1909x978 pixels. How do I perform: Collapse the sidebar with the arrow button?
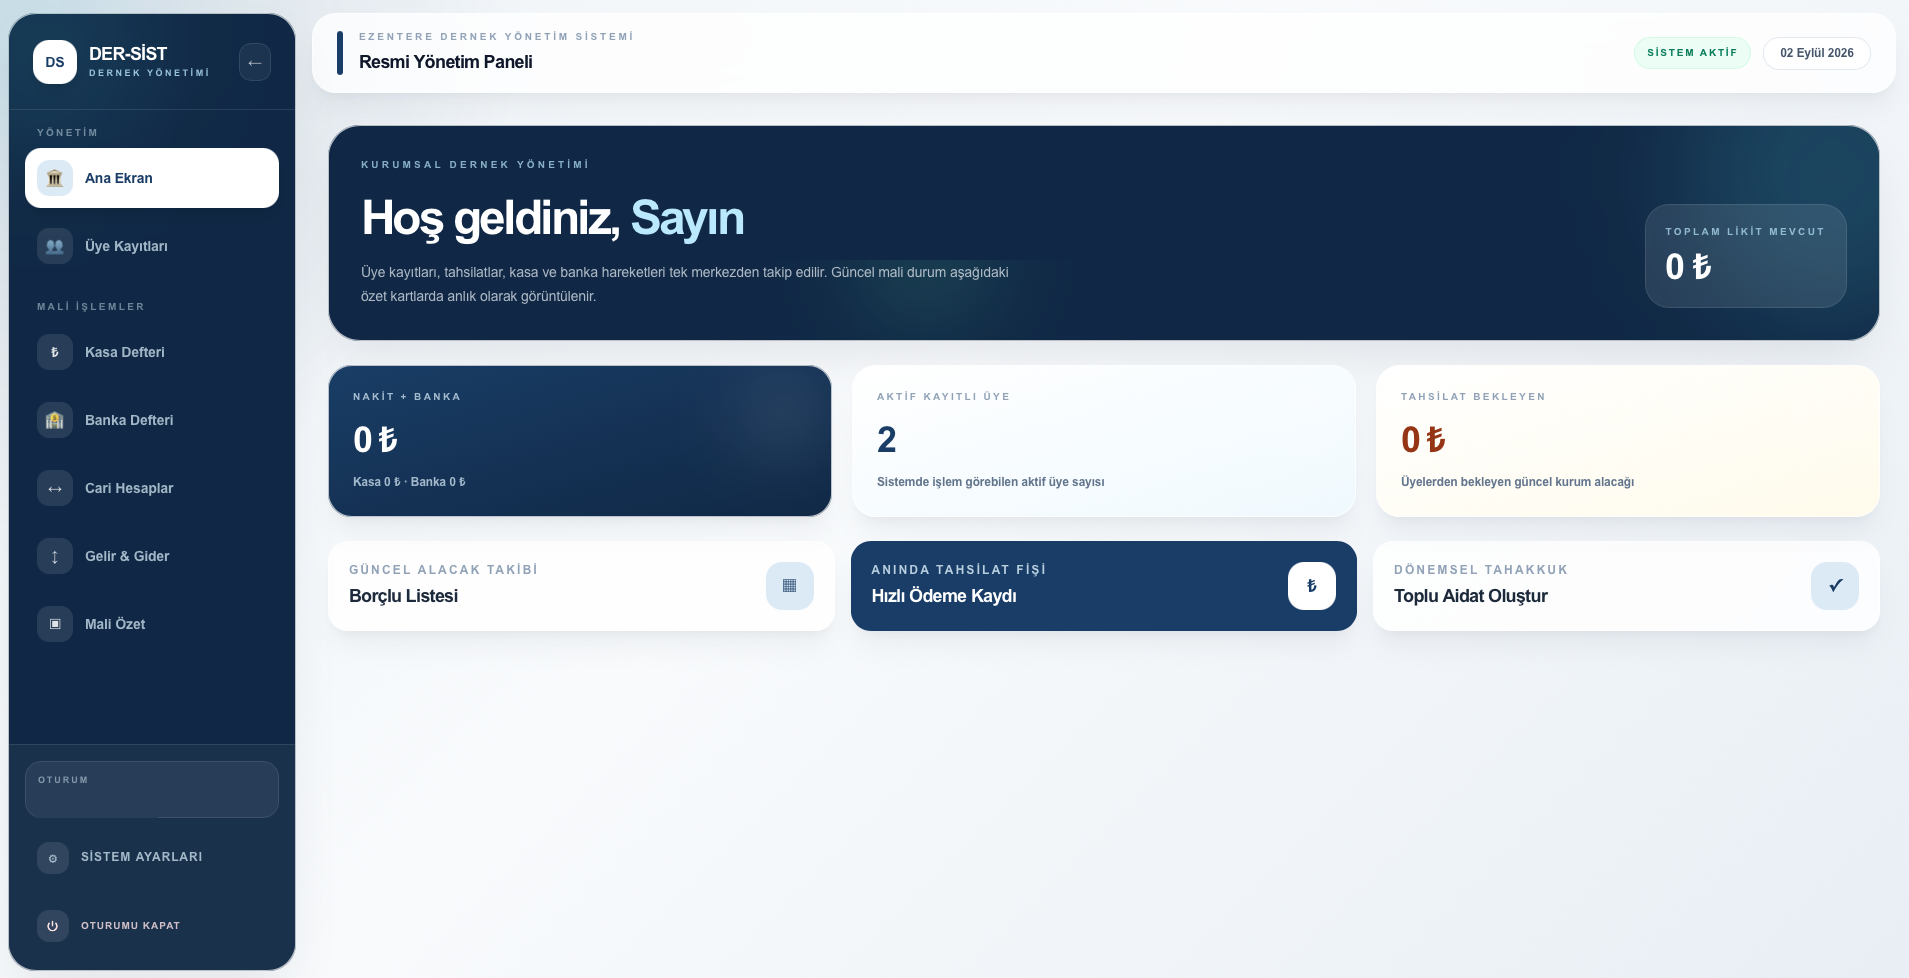pos(255,62)
